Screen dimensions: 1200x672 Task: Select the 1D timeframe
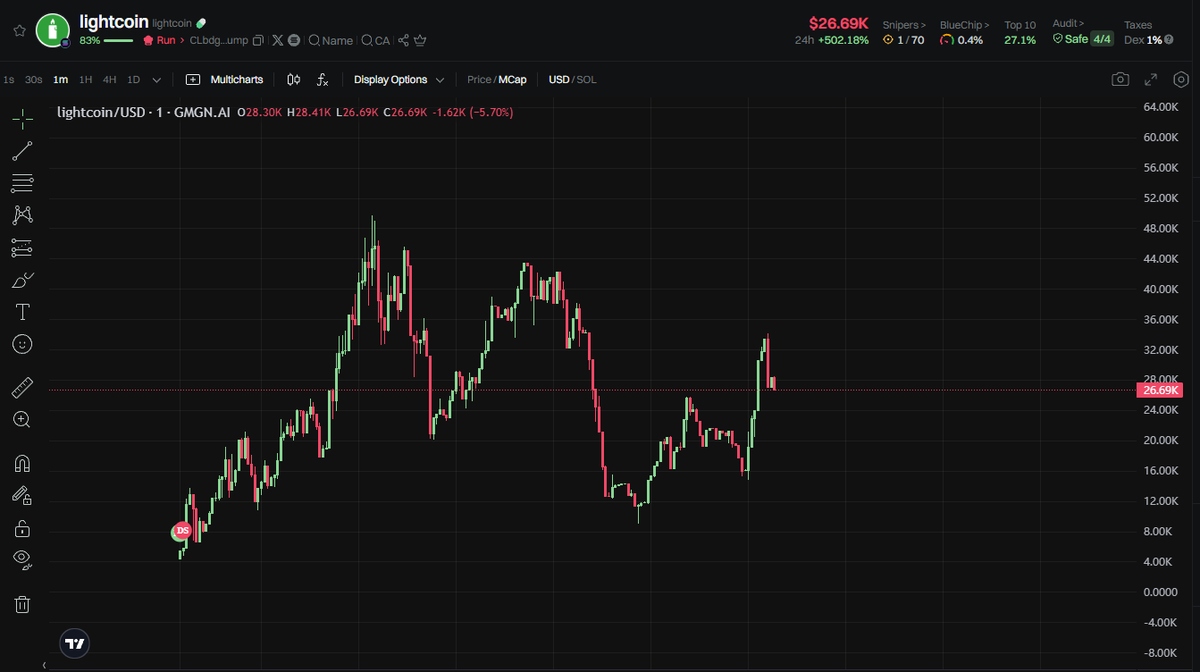tap(134, 79)
